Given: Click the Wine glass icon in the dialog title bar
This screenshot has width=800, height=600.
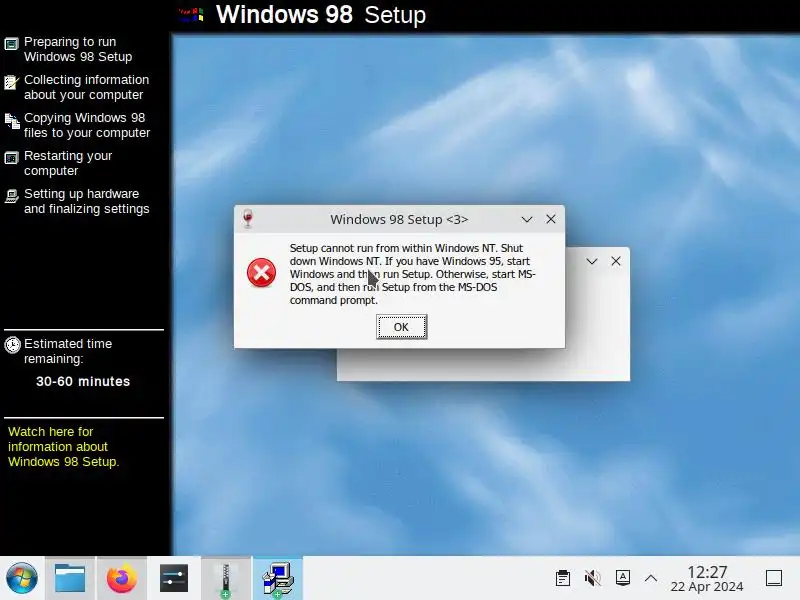Looking at the screenshot, I should coord(248,218).
